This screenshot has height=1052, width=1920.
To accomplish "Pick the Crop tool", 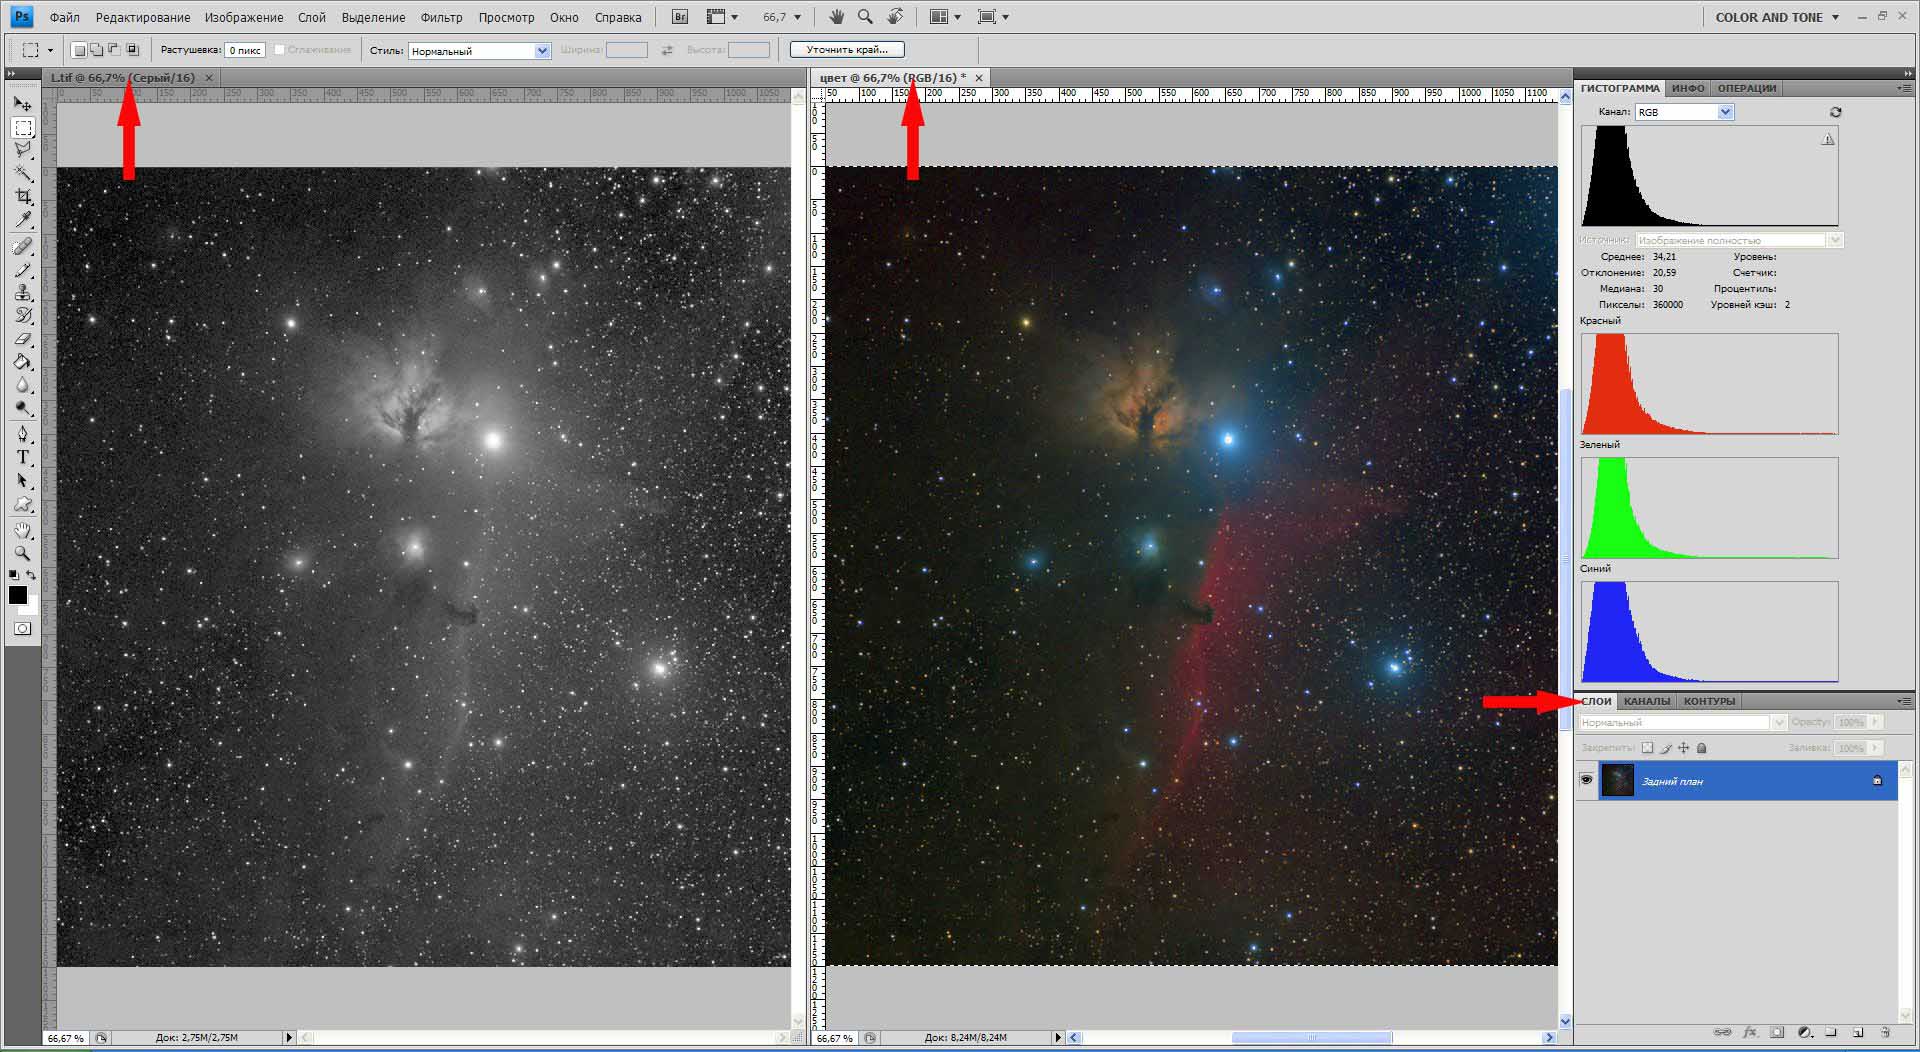I will click(22, 197).
